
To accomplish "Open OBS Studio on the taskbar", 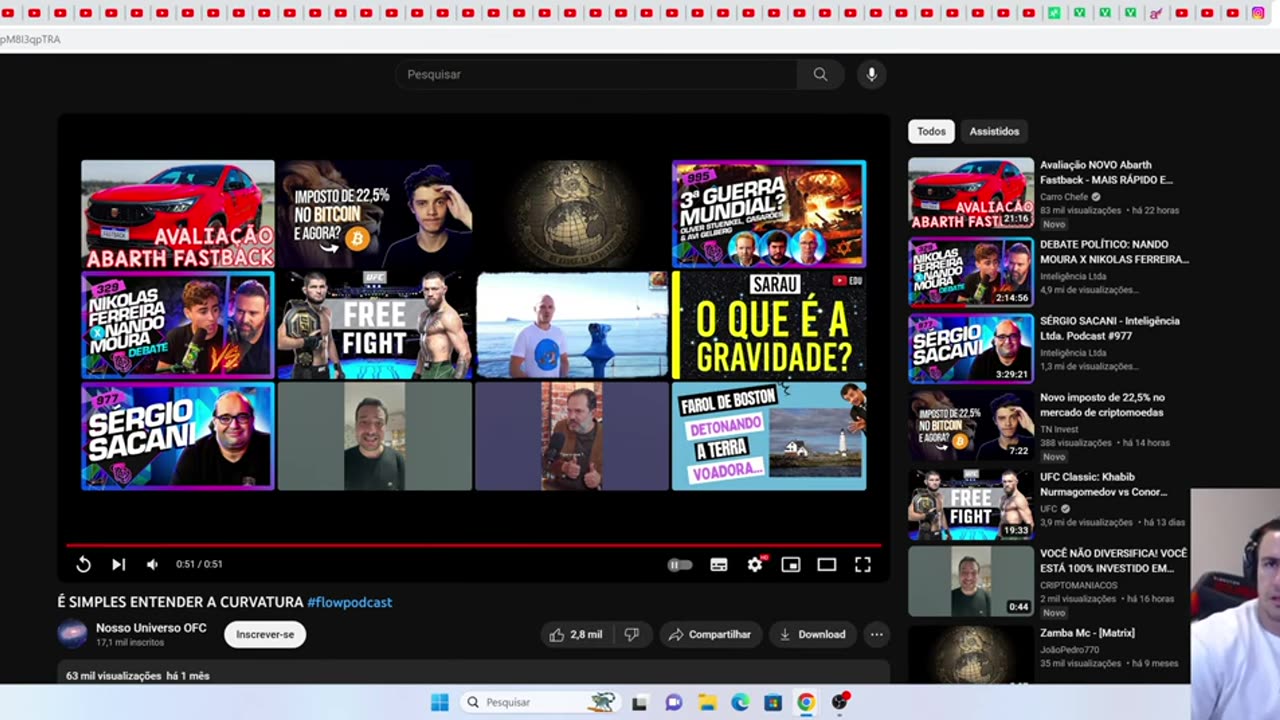I will click(x=840, y=702).
